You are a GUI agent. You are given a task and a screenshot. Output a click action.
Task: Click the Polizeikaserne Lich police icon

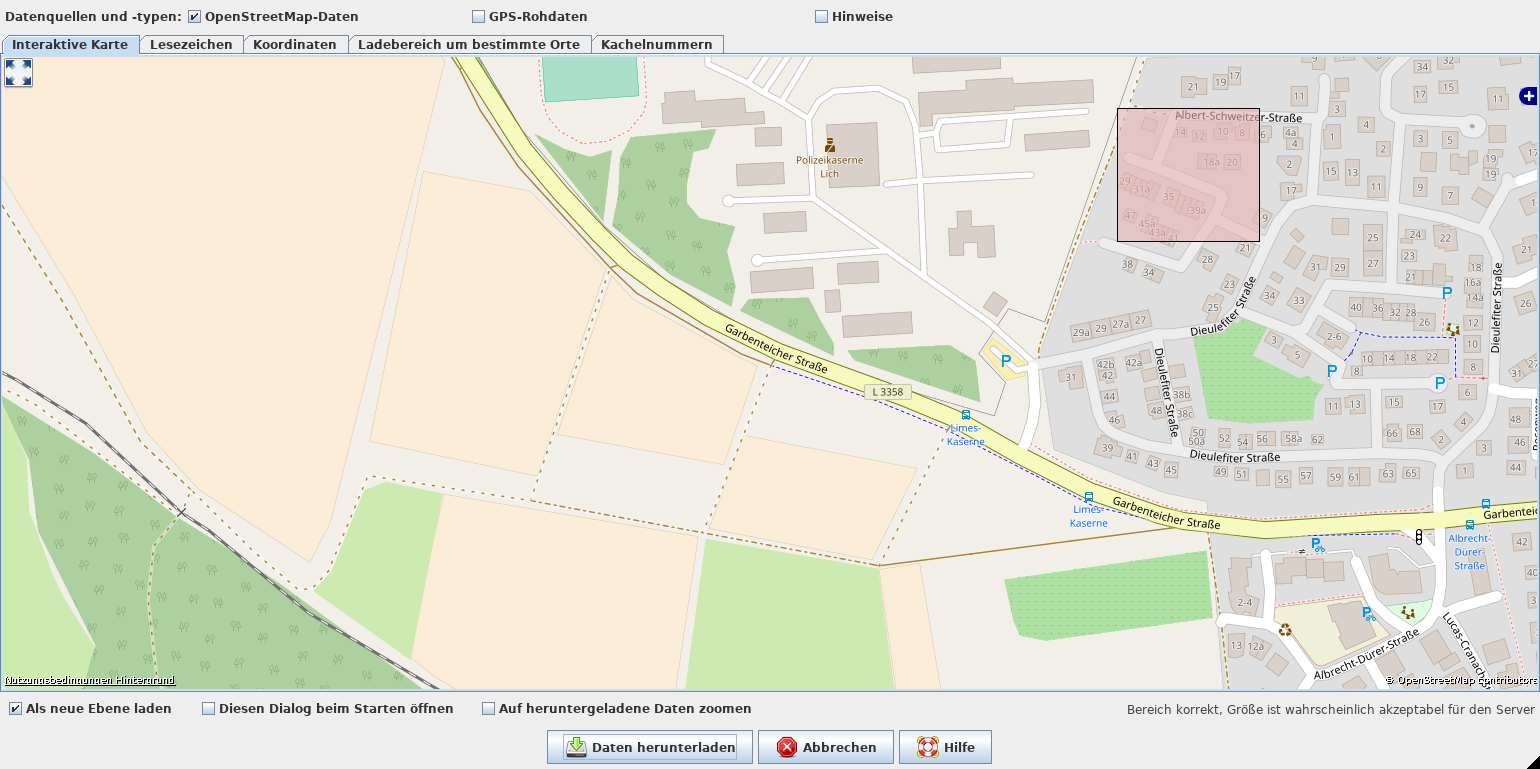830,145
